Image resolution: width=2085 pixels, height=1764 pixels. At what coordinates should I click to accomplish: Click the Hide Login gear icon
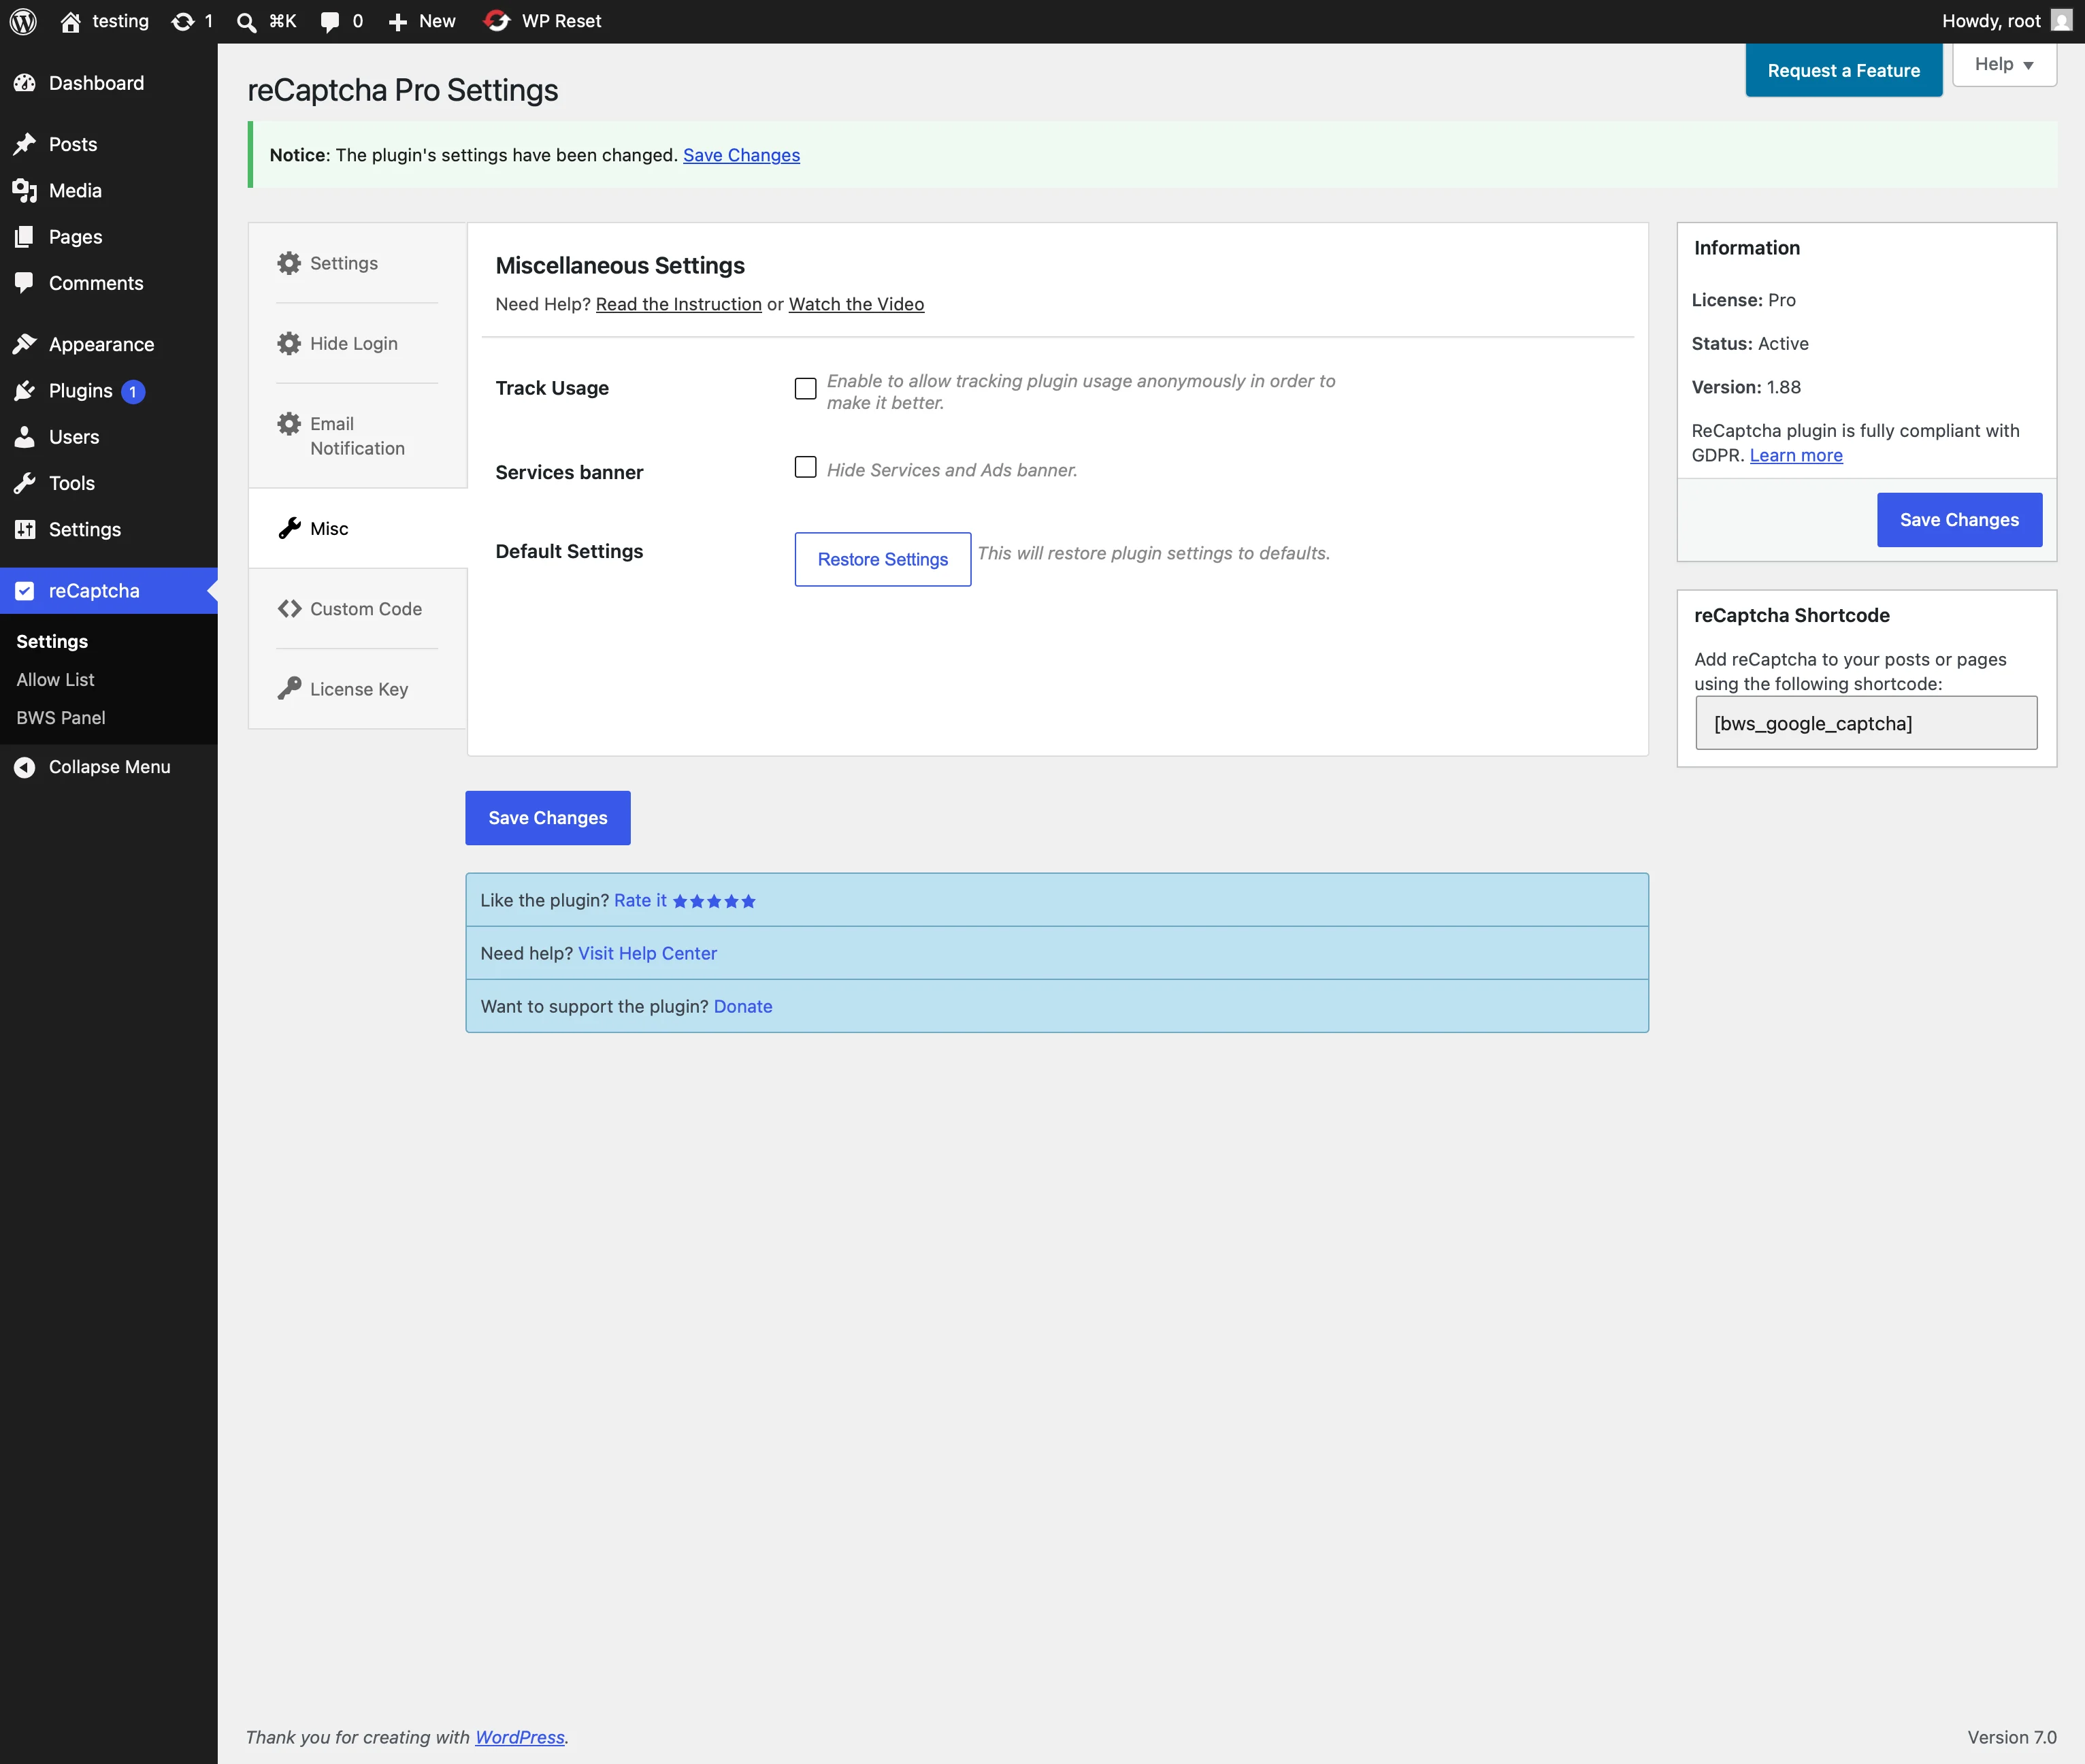tap(289, 343)
